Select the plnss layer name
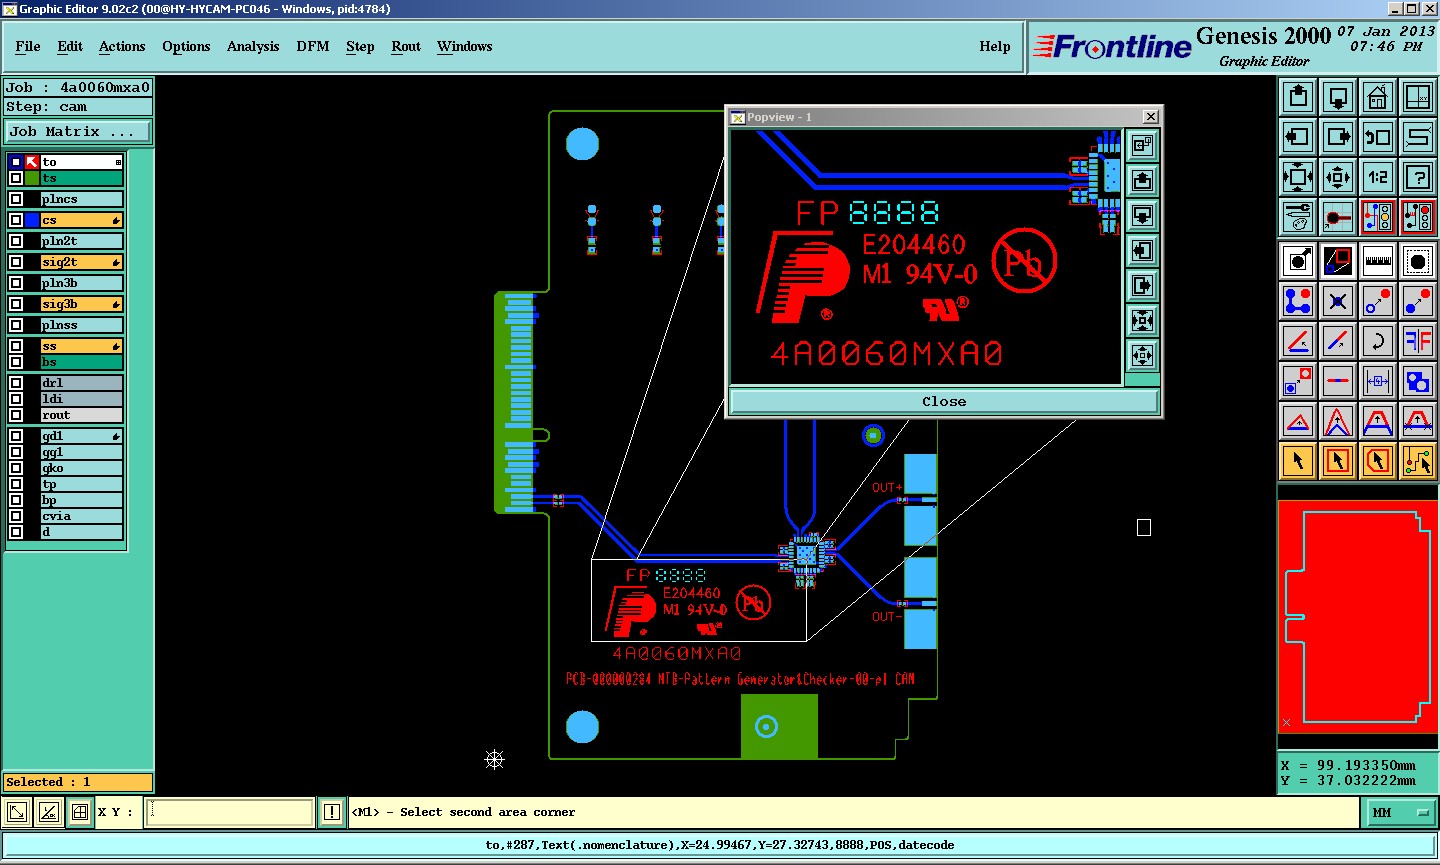Viewport: 1440px width, 865px height. (x=81, y=325)
